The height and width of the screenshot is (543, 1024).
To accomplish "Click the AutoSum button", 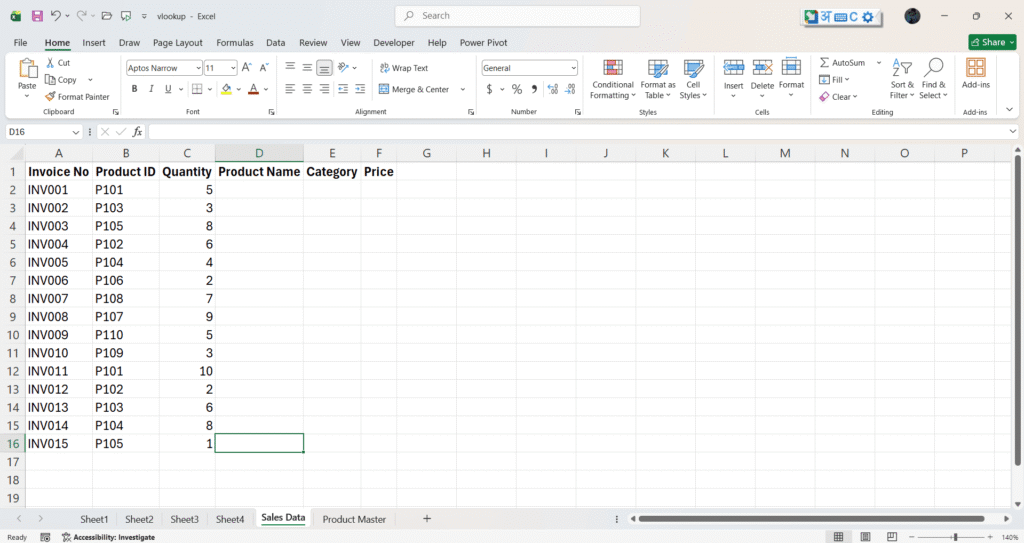I will (843, 63).
